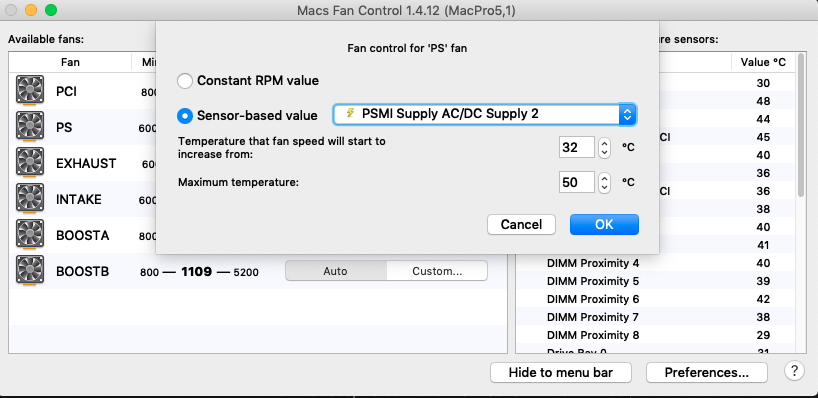Select the PS fan icon
This screenshot has width=818, height=398.
point(30,127)
